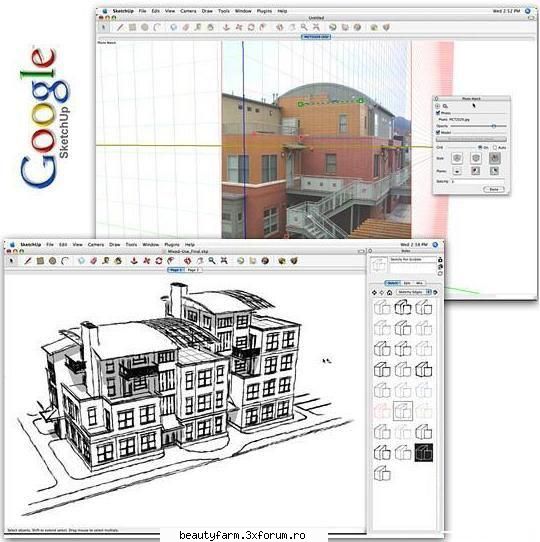540x542 pixels.
Task: Activate the Rotate tool in Mixed-Use_Final window
Action: (x=159, y=261)
